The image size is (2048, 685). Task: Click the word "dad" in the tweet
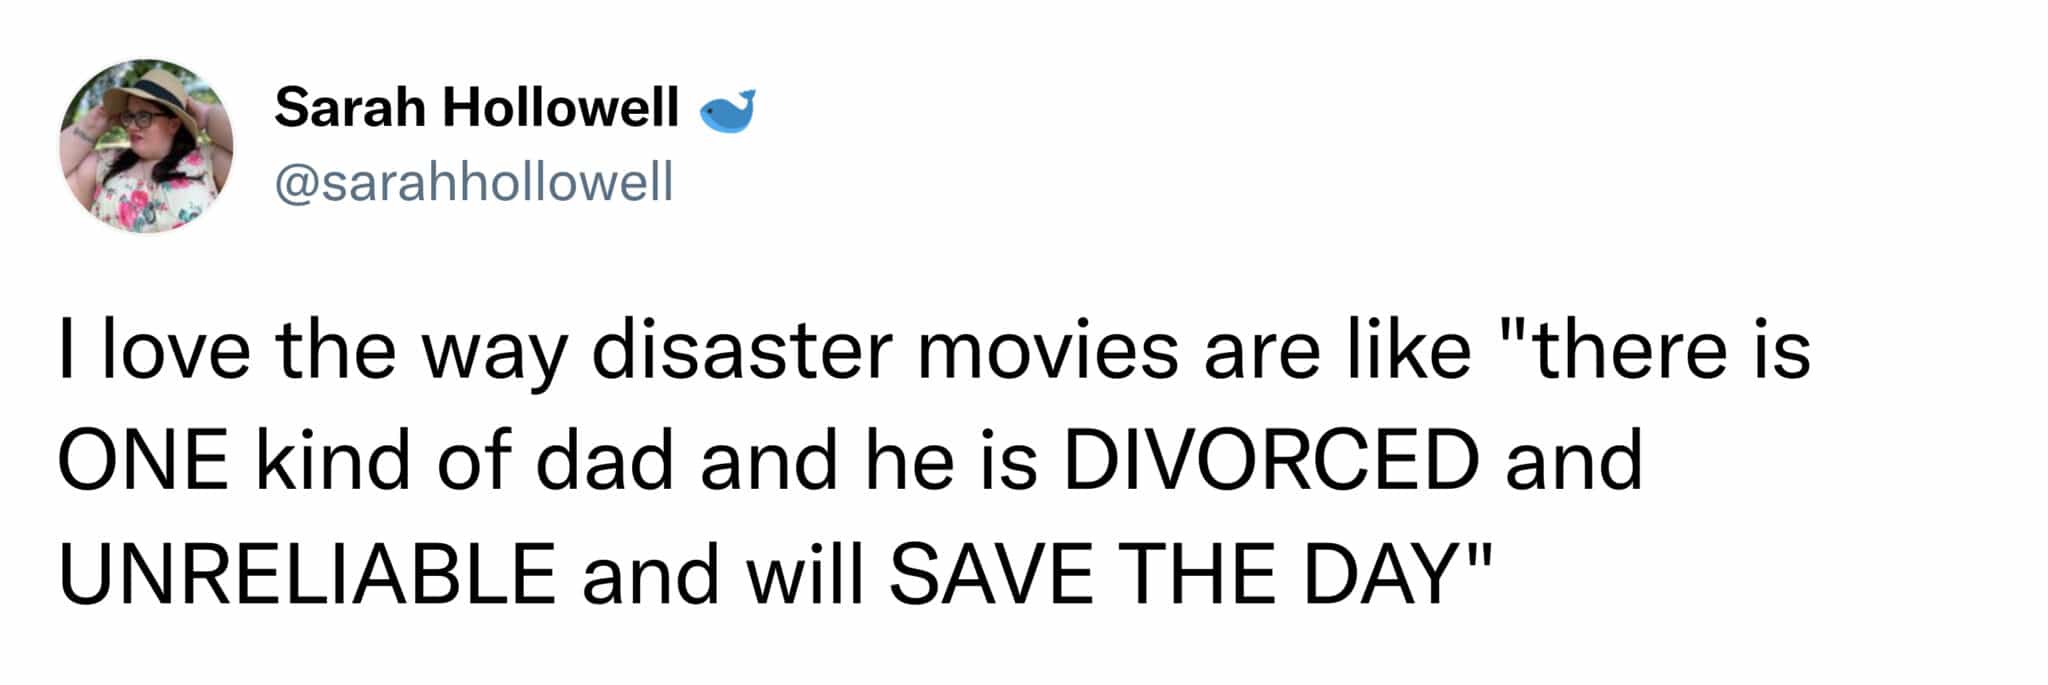604,460
